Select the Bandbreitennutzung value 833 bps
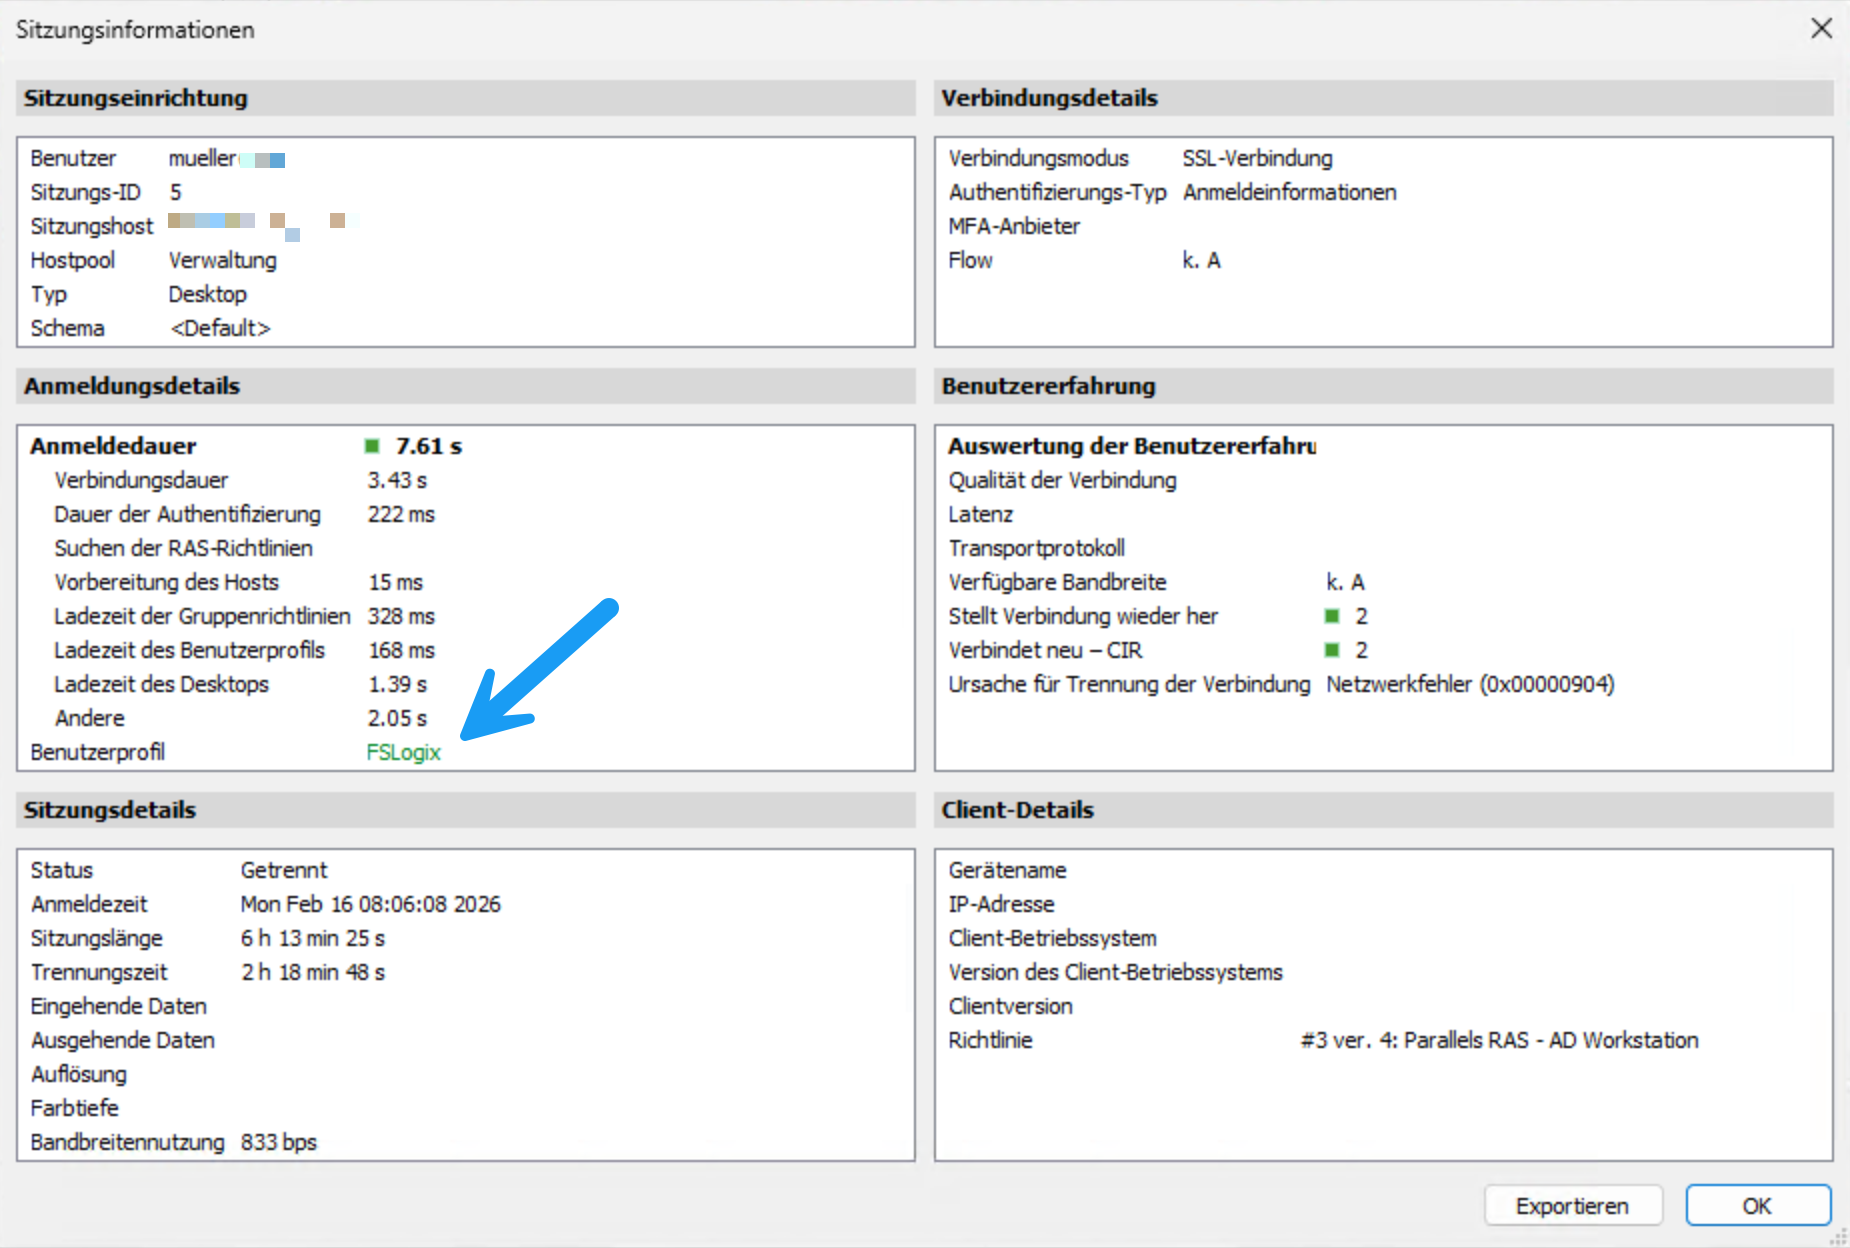1850x1248 pixels. (x=278, y=1142)
